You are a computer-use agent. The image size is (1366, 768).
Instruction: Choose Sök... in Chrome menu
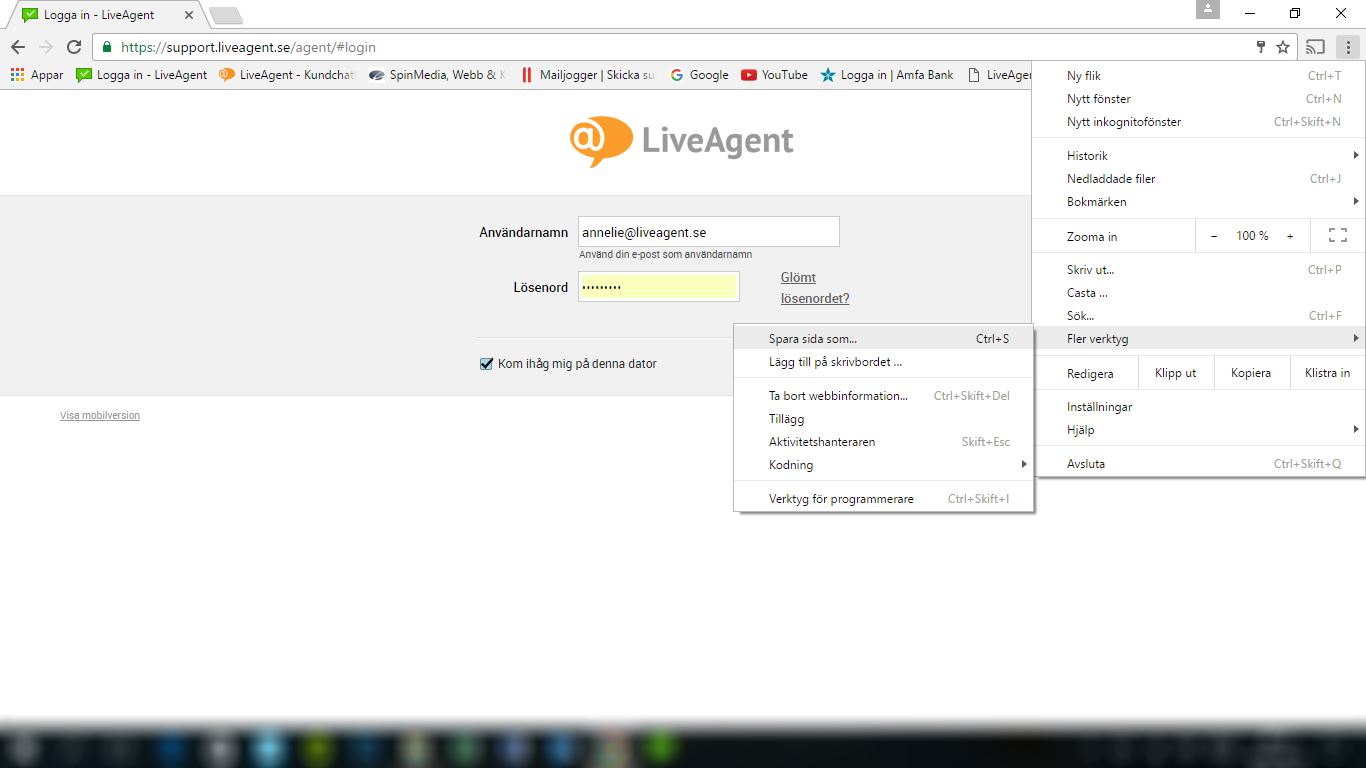coord(1199,316)
